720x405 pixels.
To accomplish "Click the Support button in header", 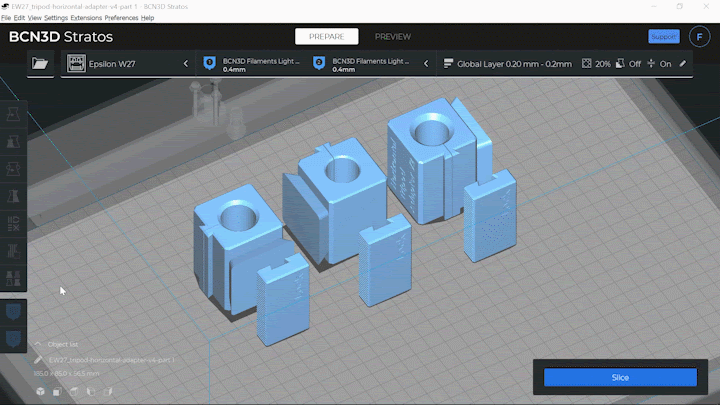I will coord(664,37).
